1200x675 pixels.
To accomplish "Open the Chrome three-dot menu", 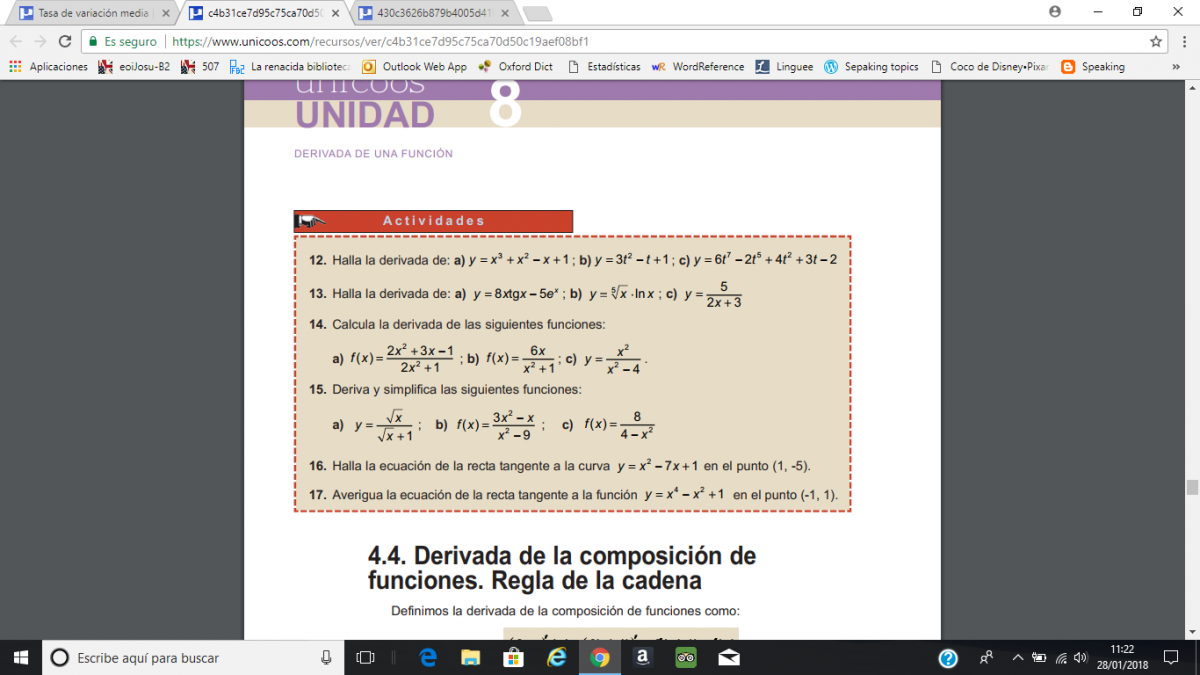I will point(1182,41).
